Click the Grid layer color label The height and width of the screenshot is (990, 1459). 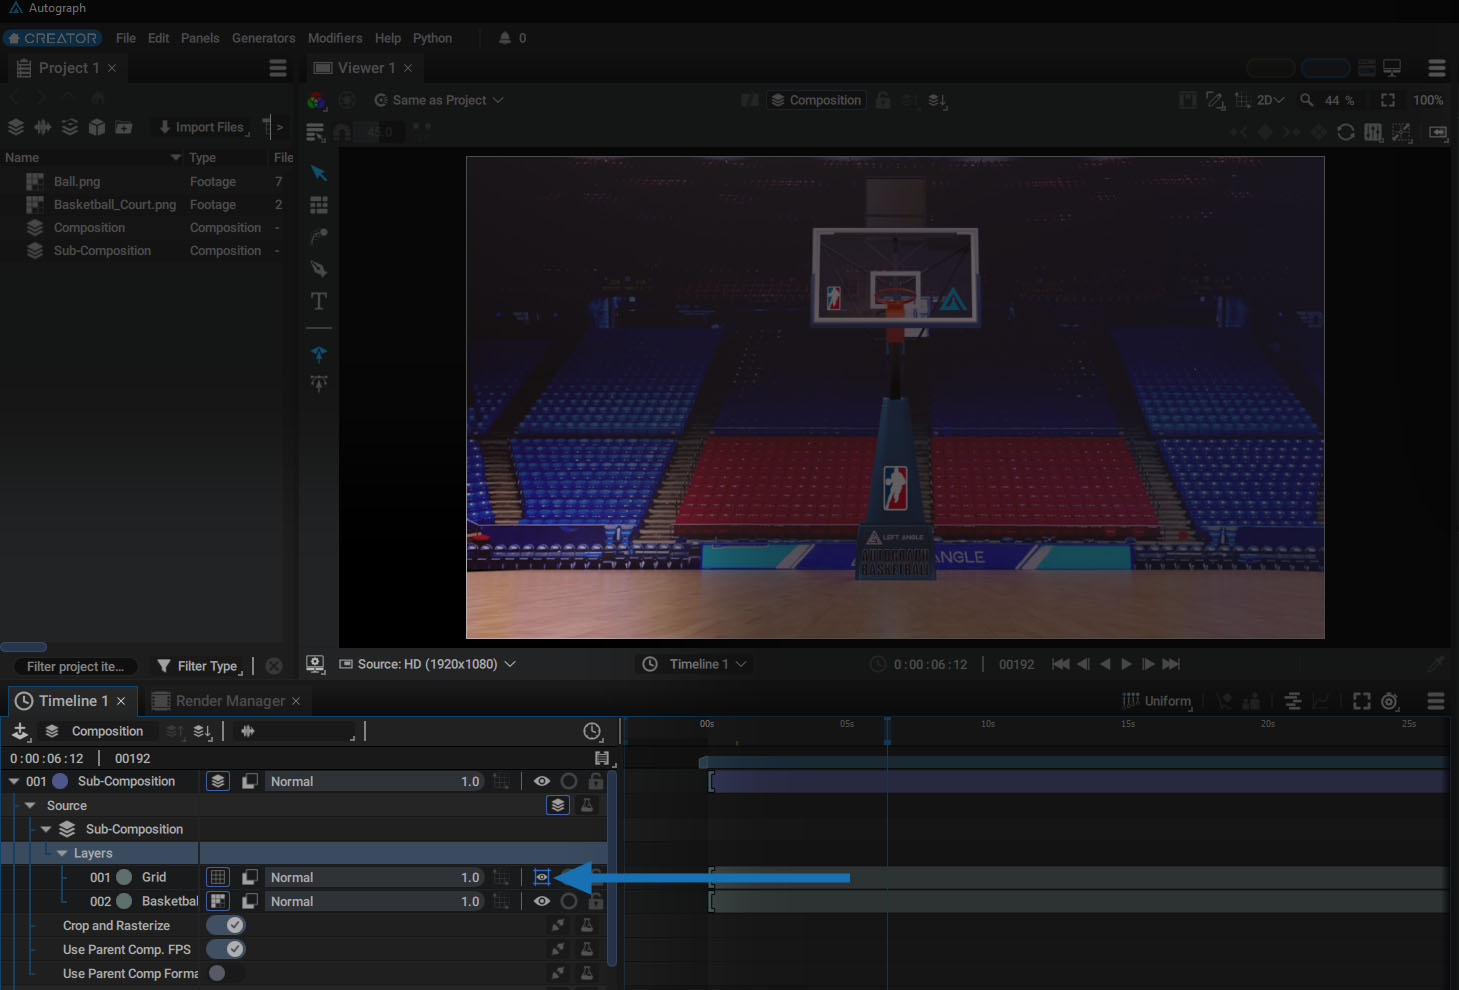[x=124, y=877]
